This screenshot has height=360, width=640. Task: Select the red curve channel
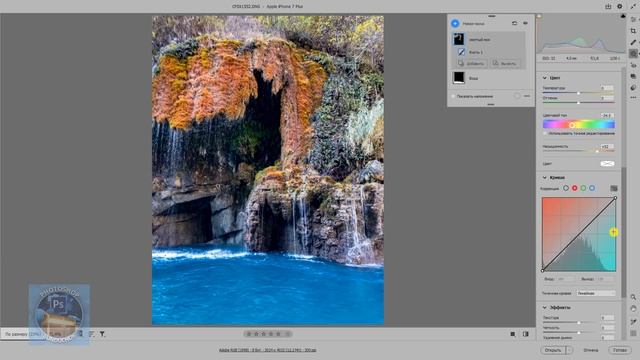click(x=575, y=188)
